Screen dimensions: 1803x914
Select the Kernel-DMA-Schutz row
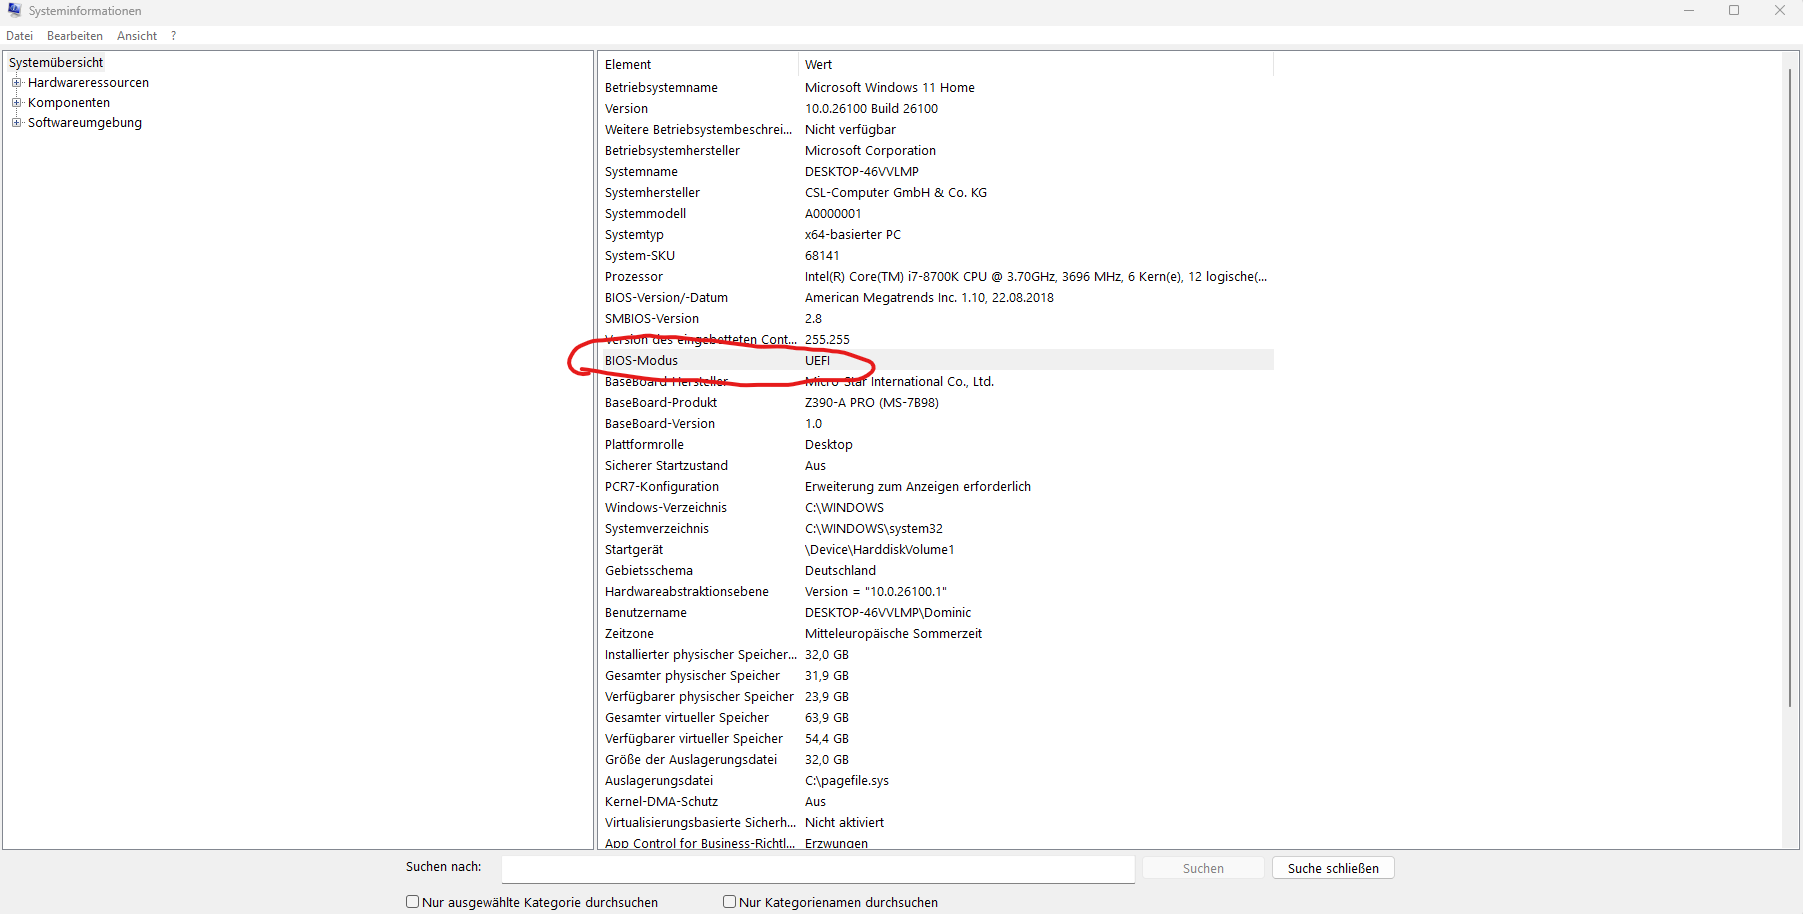[936, 802]
